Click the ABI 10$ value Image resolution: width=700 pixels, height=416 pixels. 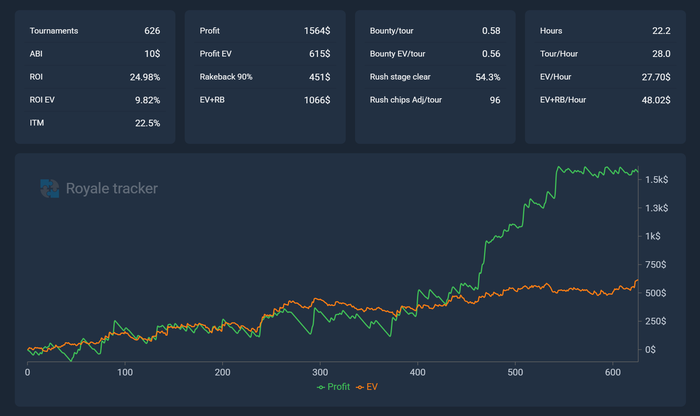(x=152, y=54)
